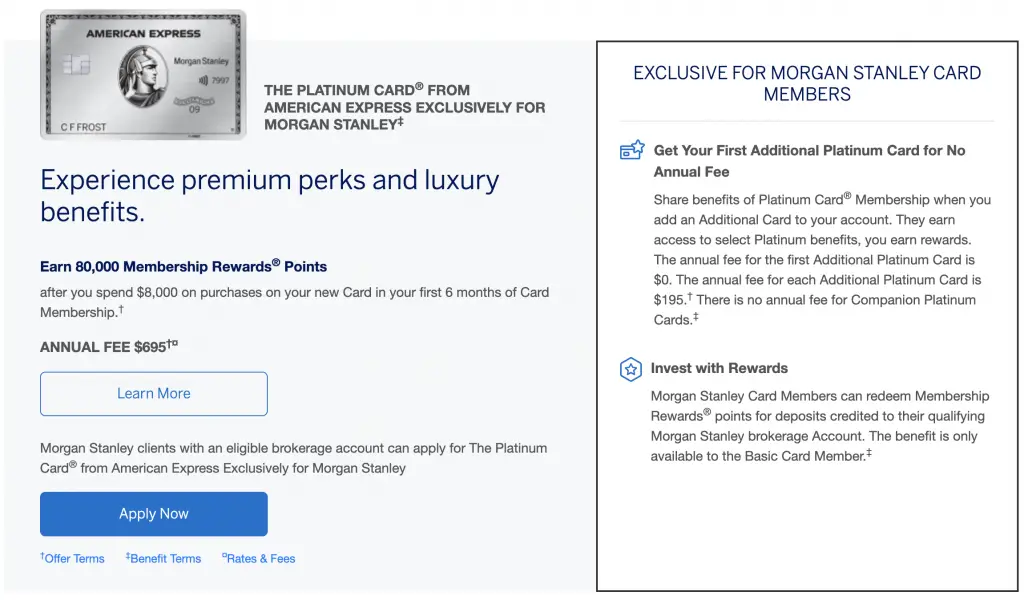Click the Morgan Stanley logo on the card
1024x600 pixels.
pos(201,61)
